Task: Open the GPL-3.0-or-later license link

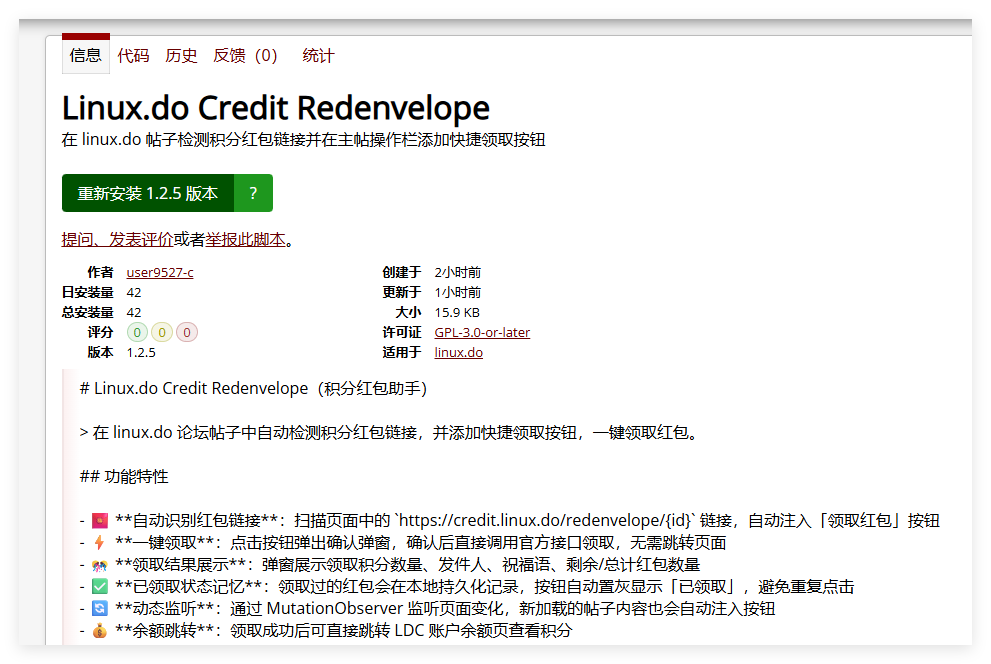Action: (x=482, y=332)
